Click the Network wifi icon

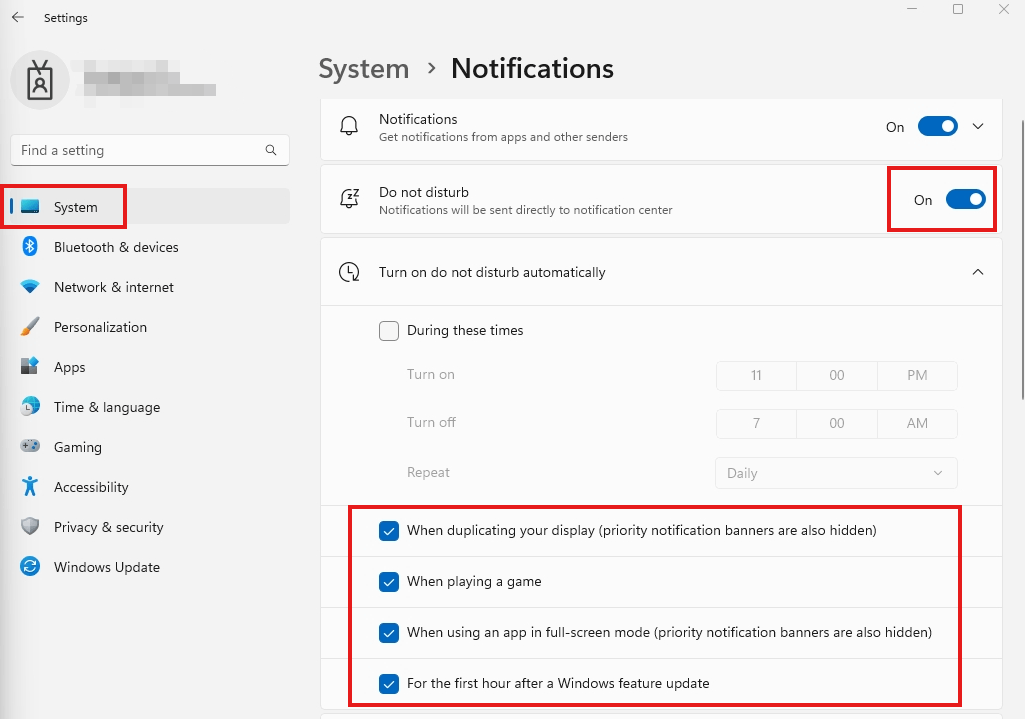click(x=30, y=286)
